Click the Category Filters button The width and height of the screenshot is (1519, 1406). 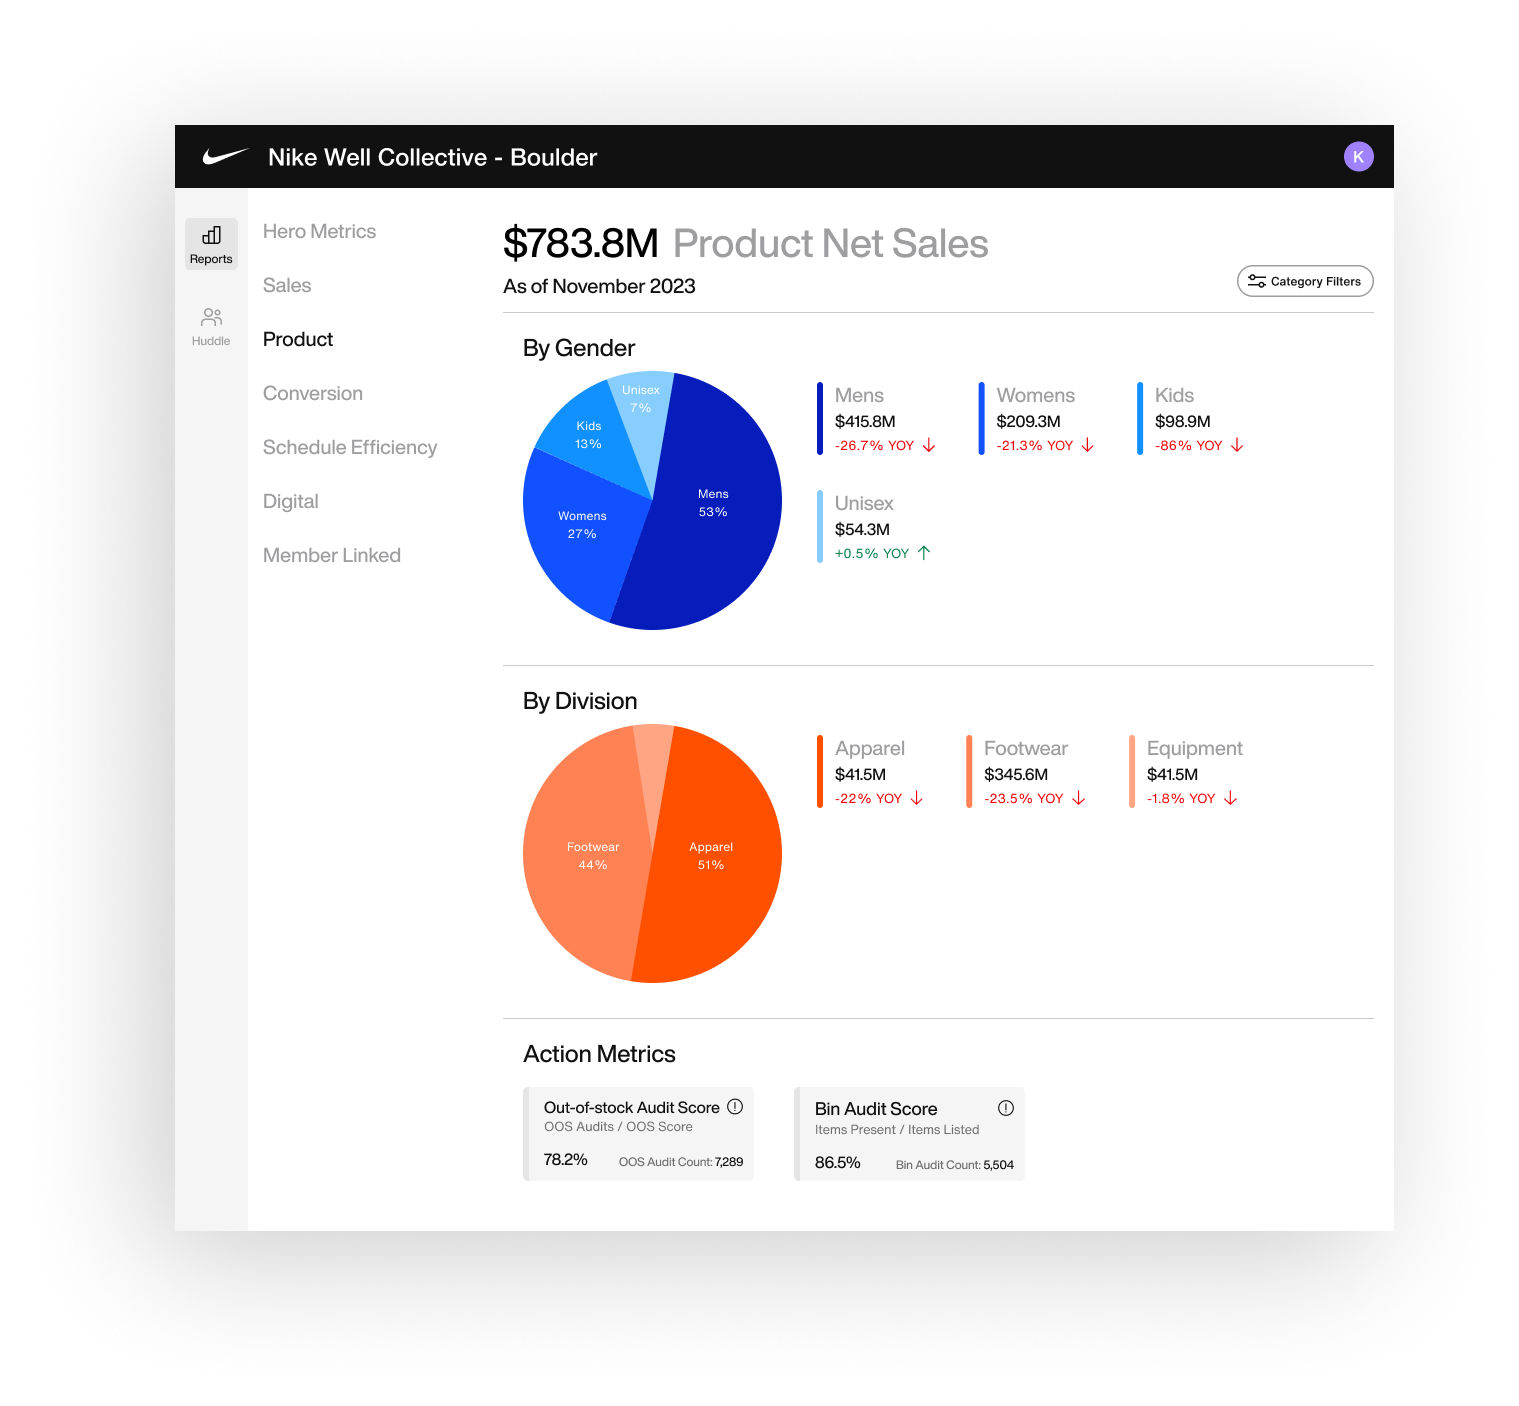(1305, 281)
